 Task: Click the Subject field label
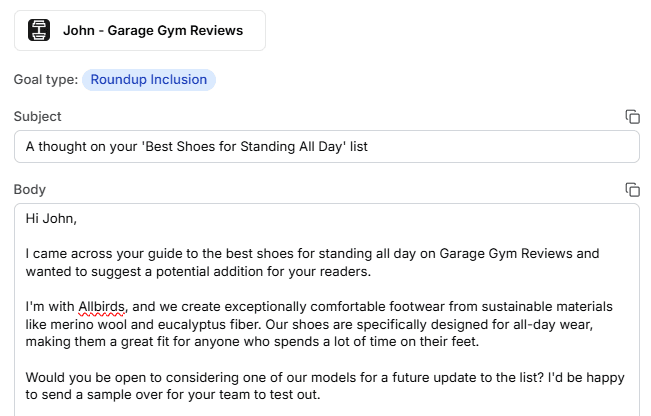click(x=37, y=117)
